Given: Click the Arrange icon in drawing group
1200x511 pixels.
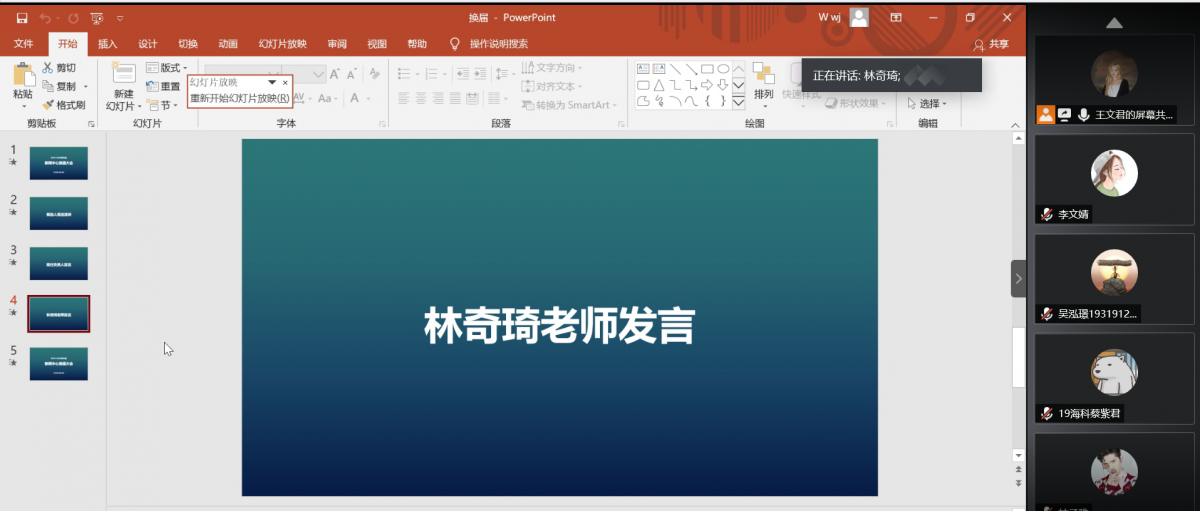Looking at the screenshot, I should coord(763,75).
